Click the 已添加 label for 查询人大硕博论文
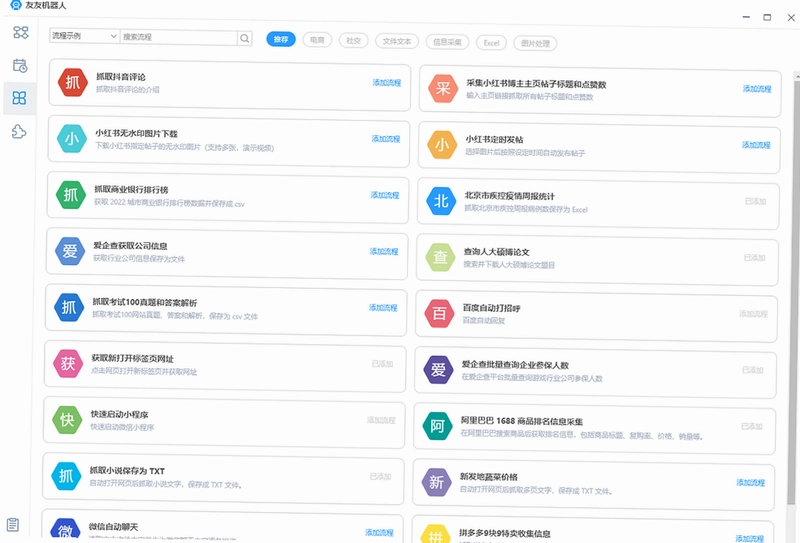The width and height of the screenshot is (800, 543). coord(754,258)
